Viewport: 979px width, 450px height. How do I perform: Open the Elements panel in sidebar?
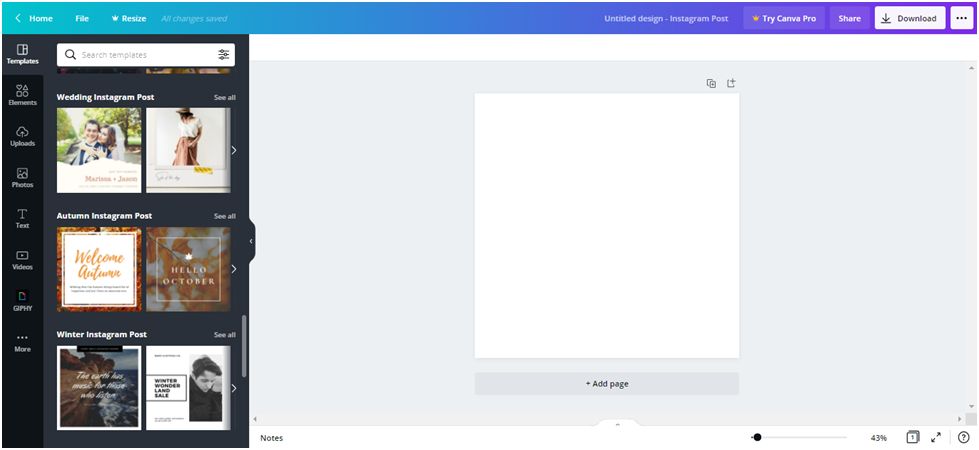[22, 95]
